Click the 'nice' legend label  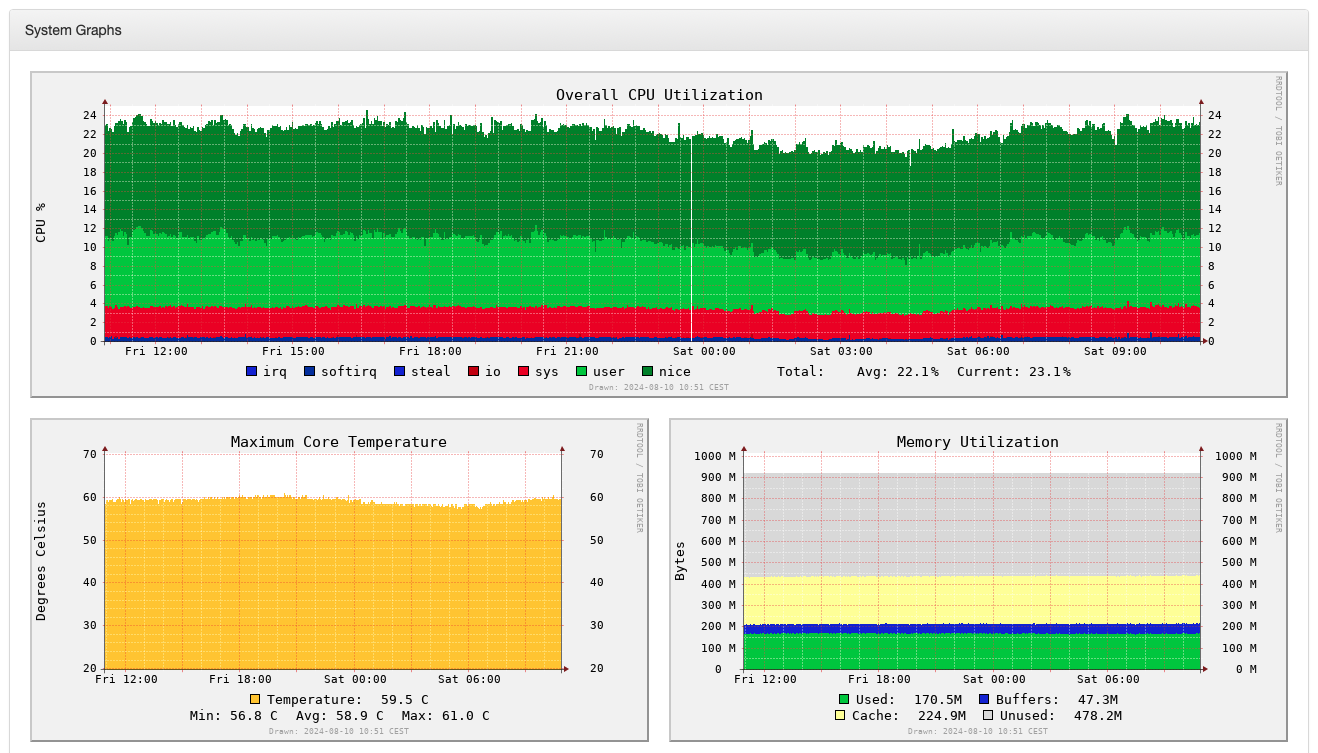(674, 371)
